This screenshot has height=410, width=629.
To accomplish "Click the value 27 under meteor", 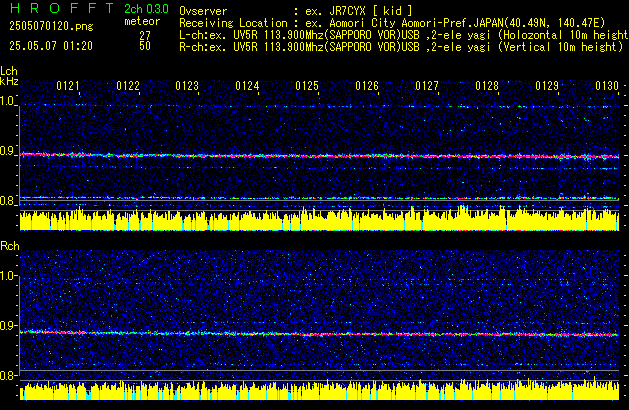I will click(145, 35).
